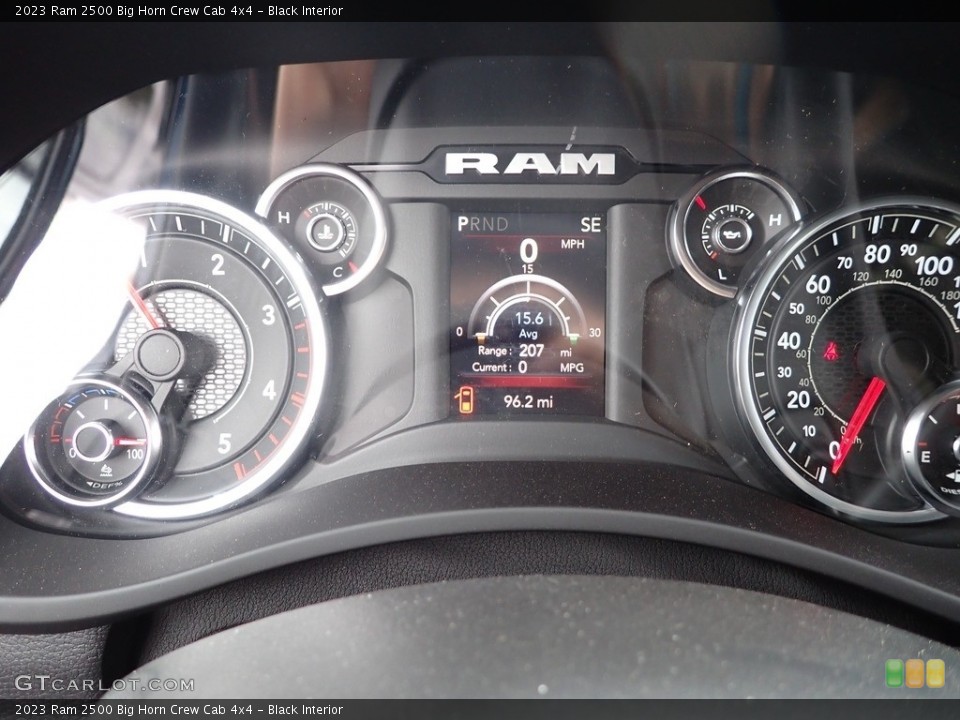Select the Range 207 mi reading
Screen dimensions: 960x720
point(524,351)
